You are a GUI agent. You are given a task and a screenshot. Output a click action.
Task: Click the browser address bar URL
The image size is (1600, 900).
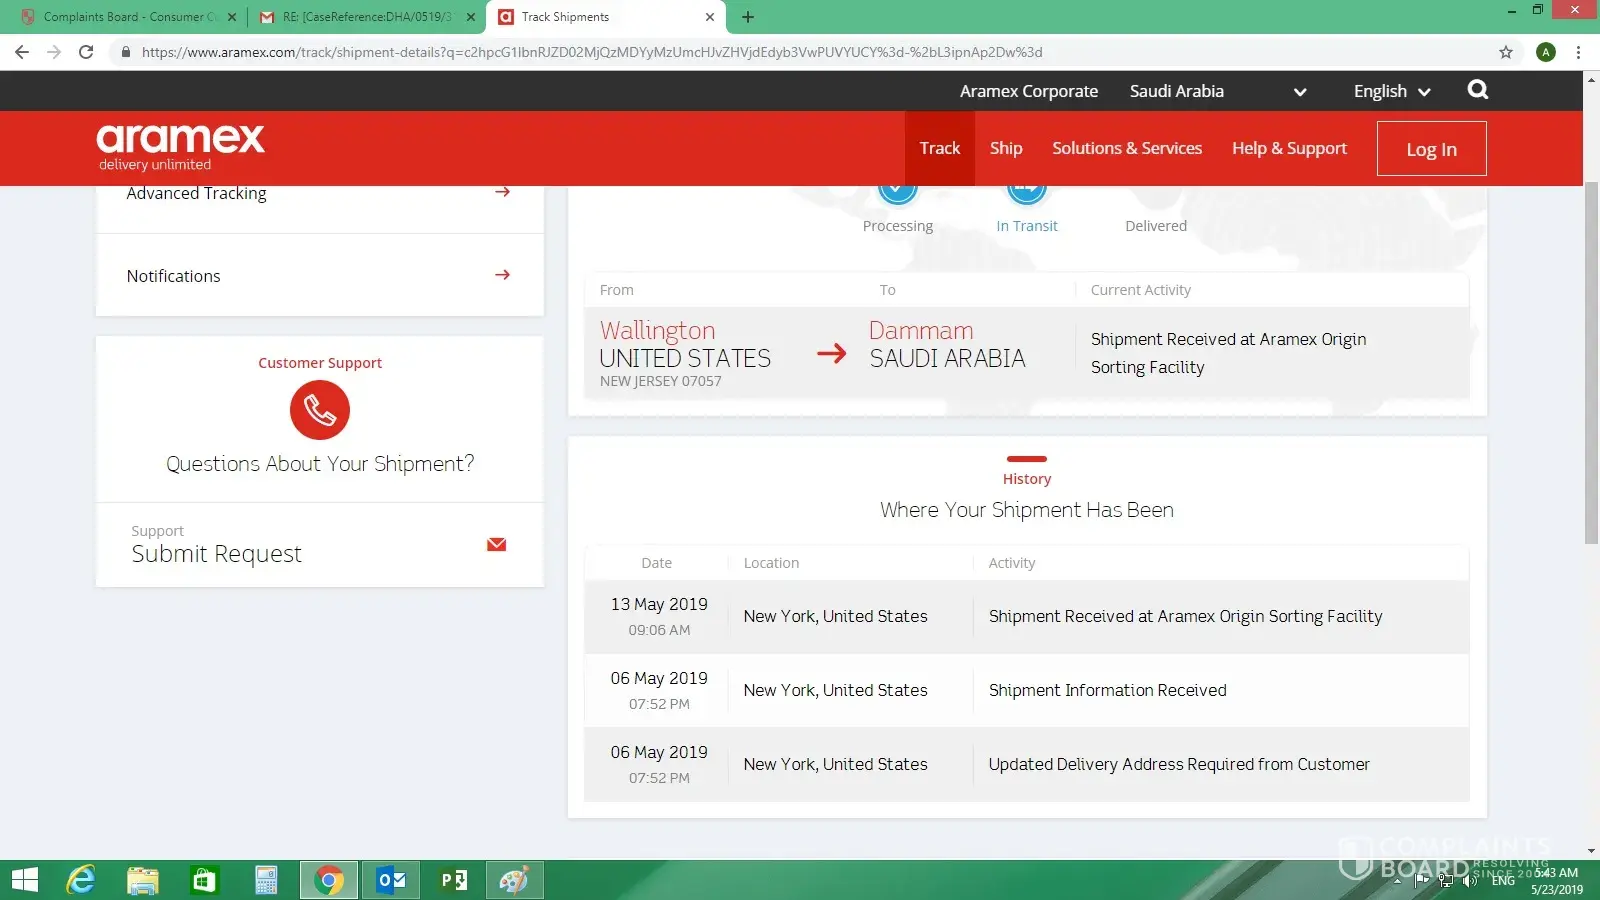pyautogui.click(x=592, y=52)
